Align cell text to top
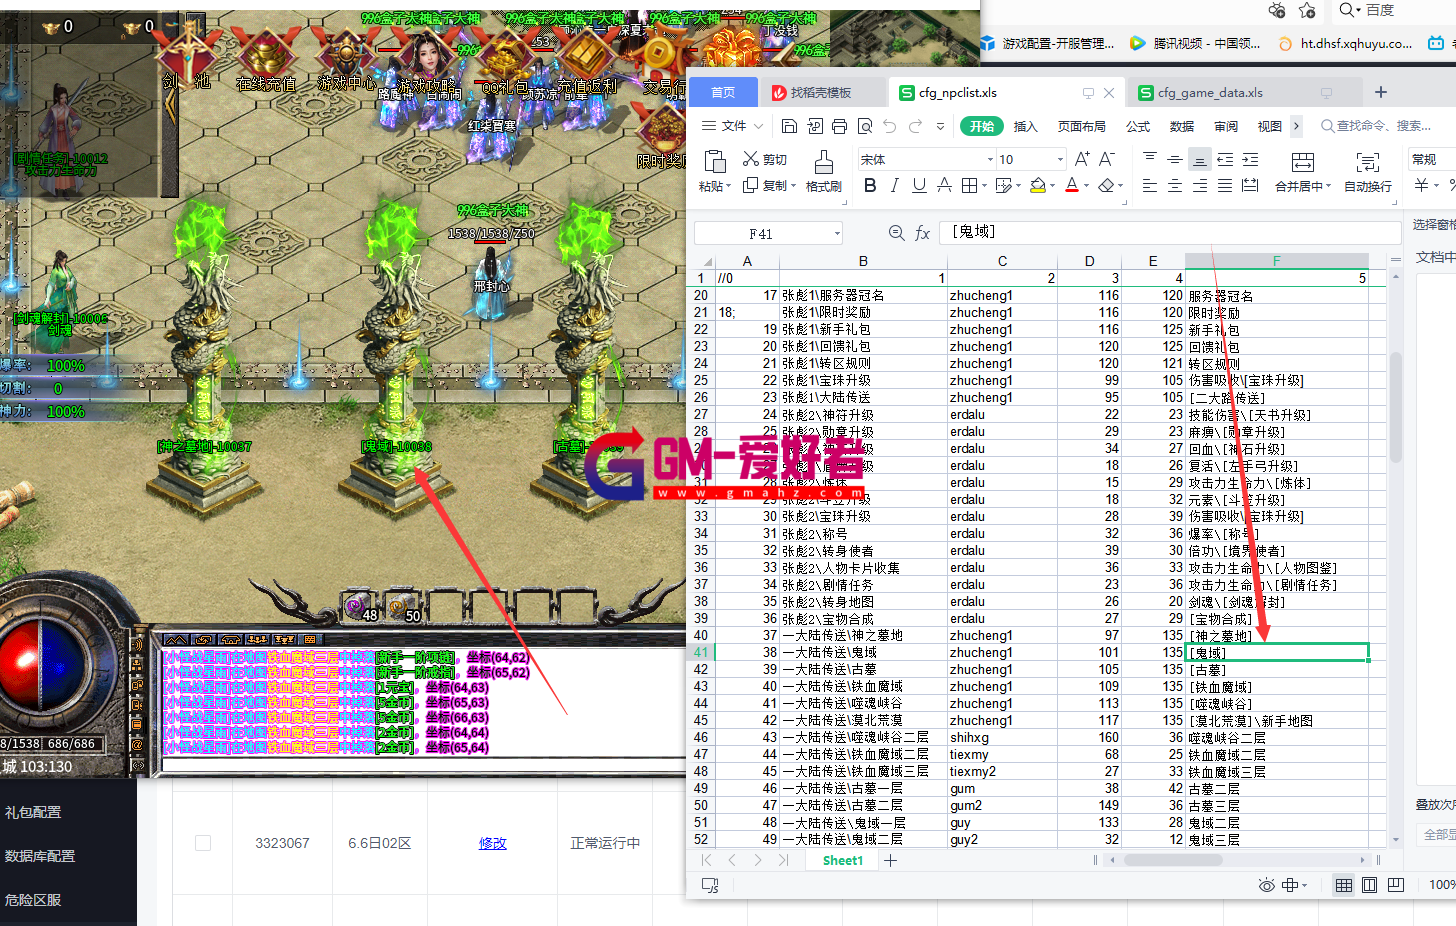 click(x=1150, y=159)
